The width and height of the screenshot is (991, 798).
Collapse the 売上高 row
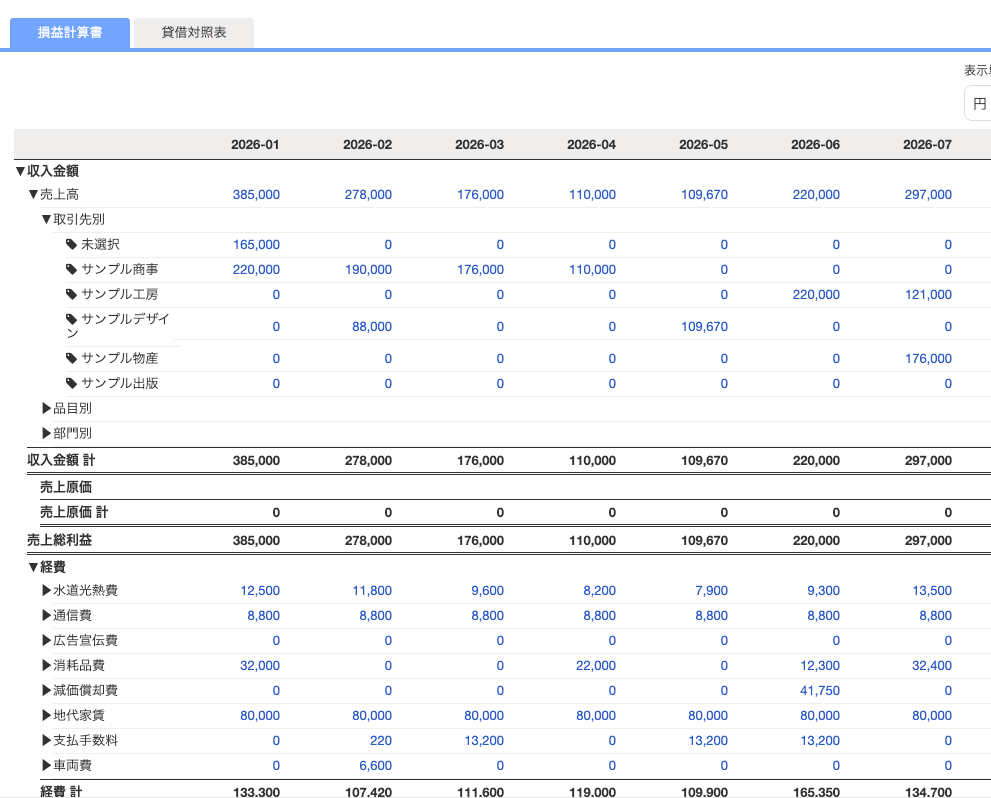[x=33, y=195]
